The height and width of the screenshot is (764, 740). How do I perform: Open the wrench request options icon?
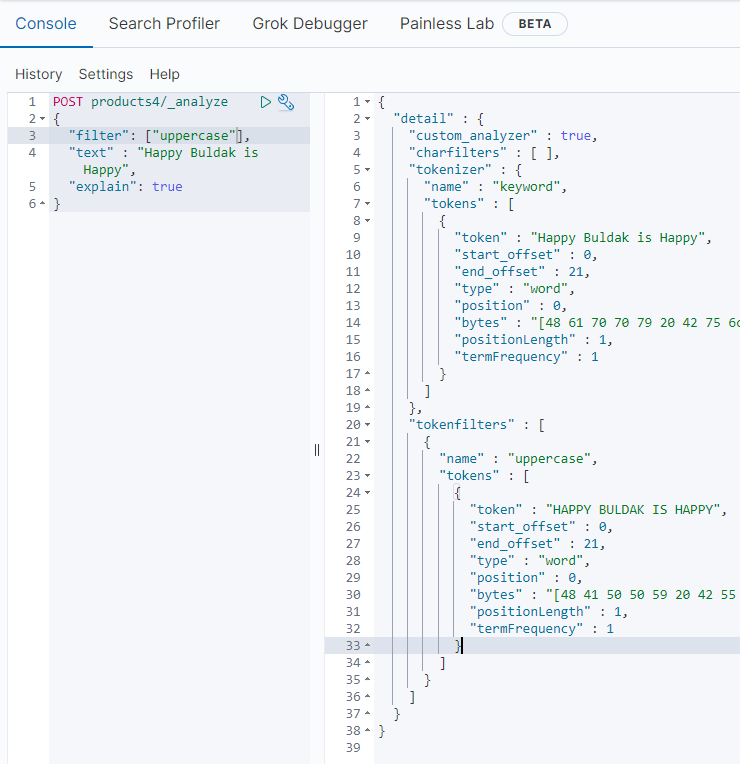click(286, 102)
